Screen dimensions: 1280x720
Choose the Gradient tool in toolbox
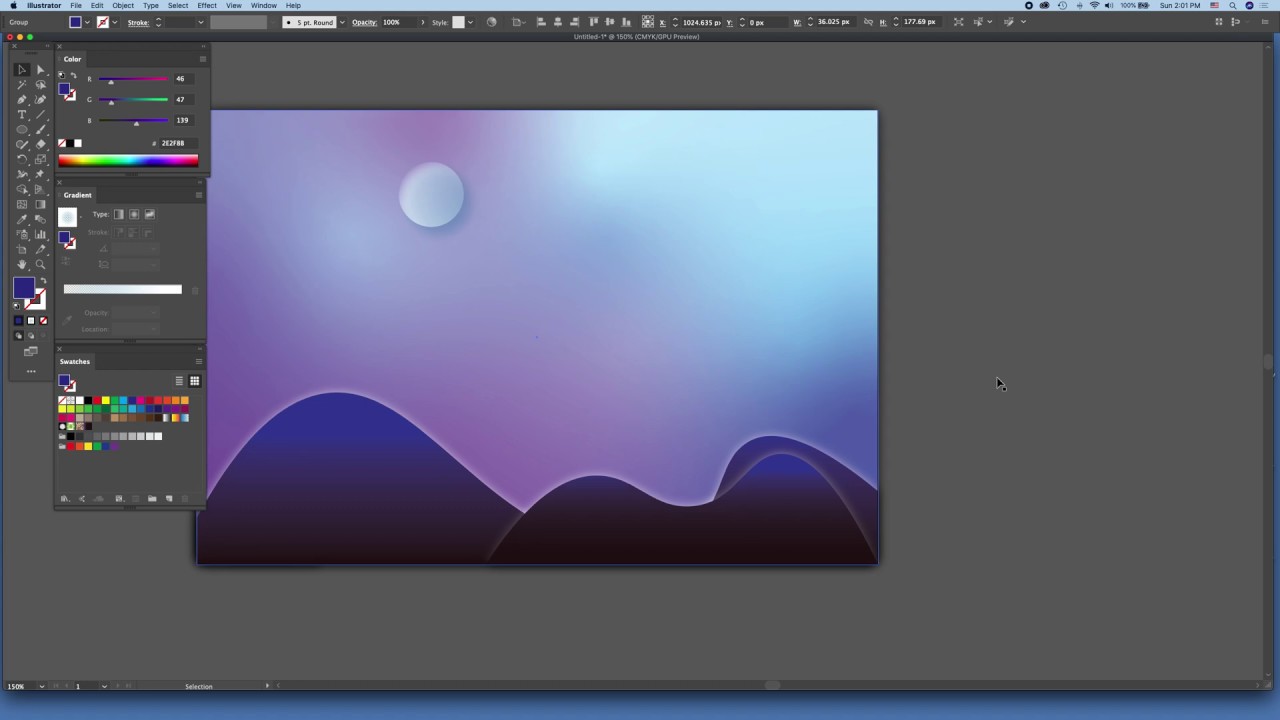pyautogui.click(x=41, y=204)
